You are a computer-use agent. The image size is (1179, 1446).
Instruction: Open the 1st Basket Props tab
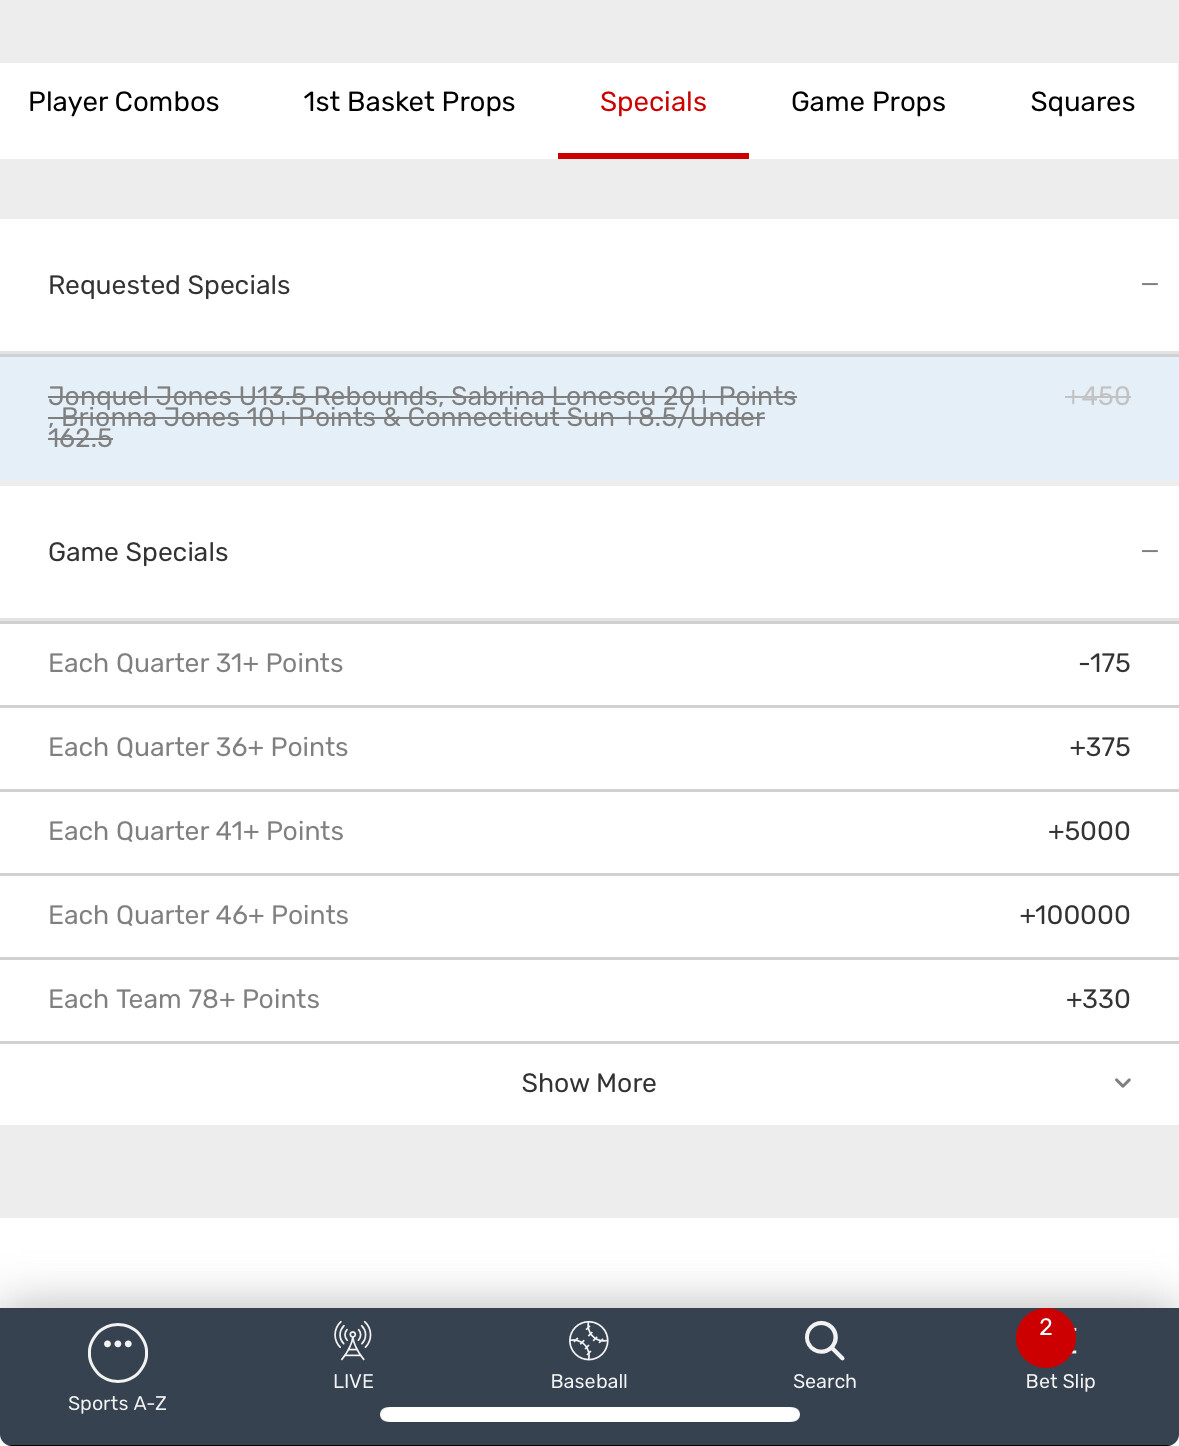pyautogui.click(x=409, y=102)
